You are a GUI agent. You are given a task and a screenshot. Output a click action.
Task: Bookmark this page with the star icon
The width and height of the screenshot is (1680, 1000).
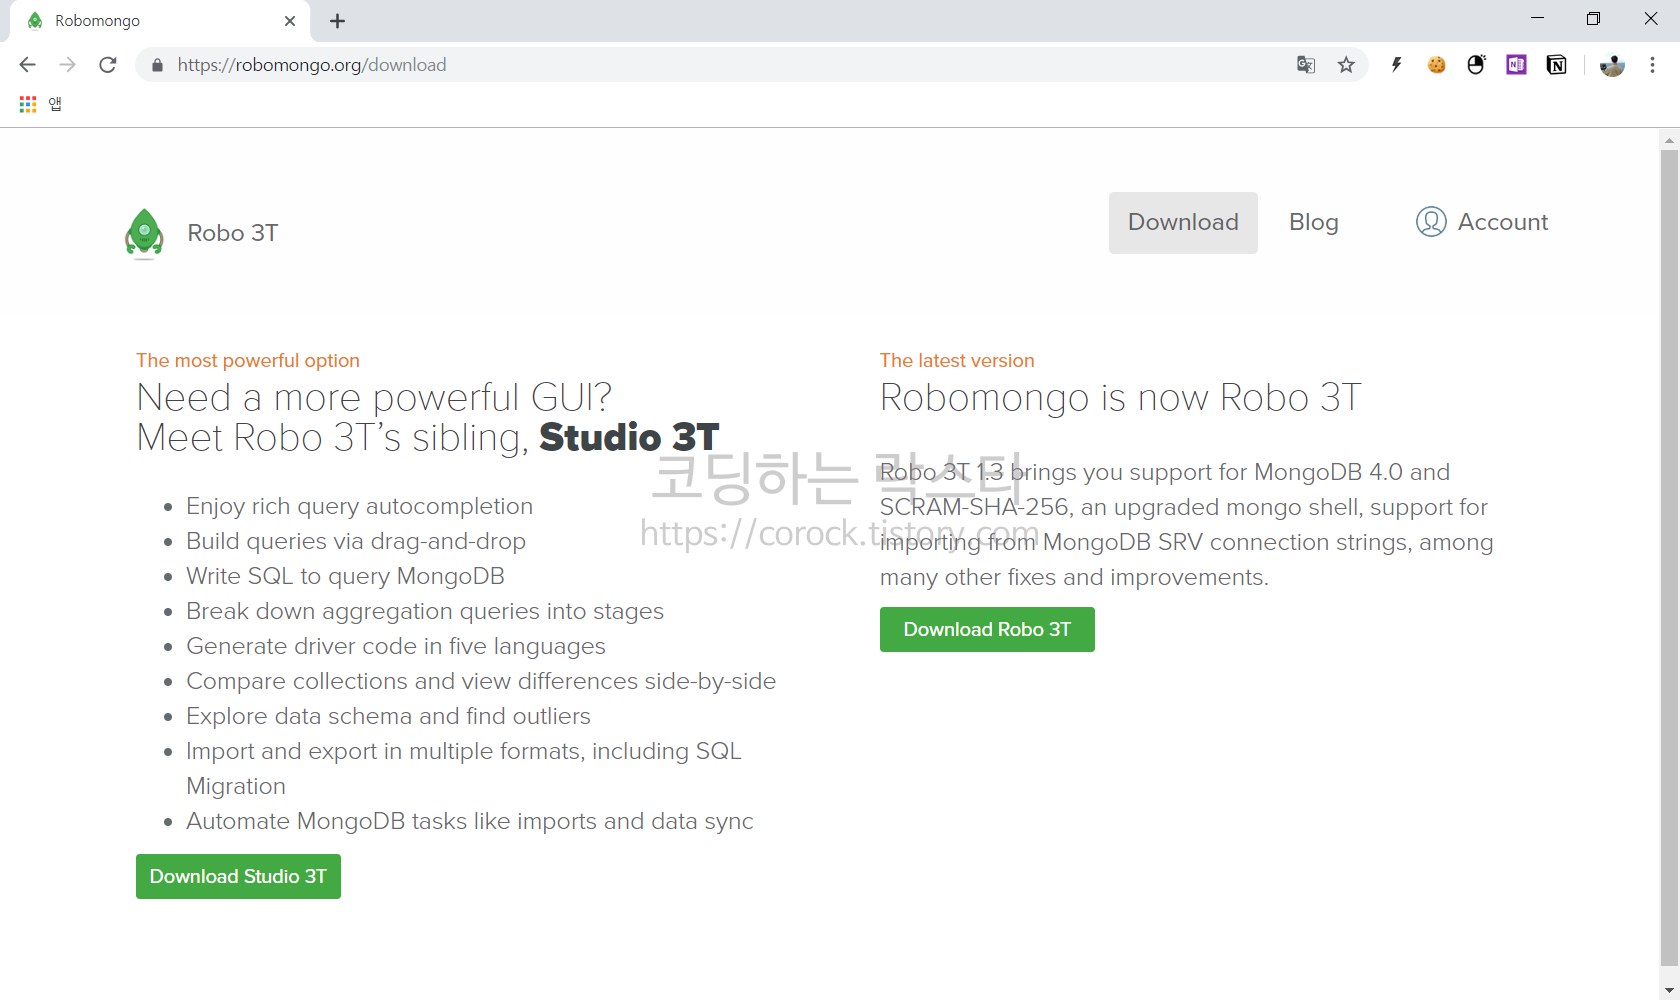point(1346,65)
